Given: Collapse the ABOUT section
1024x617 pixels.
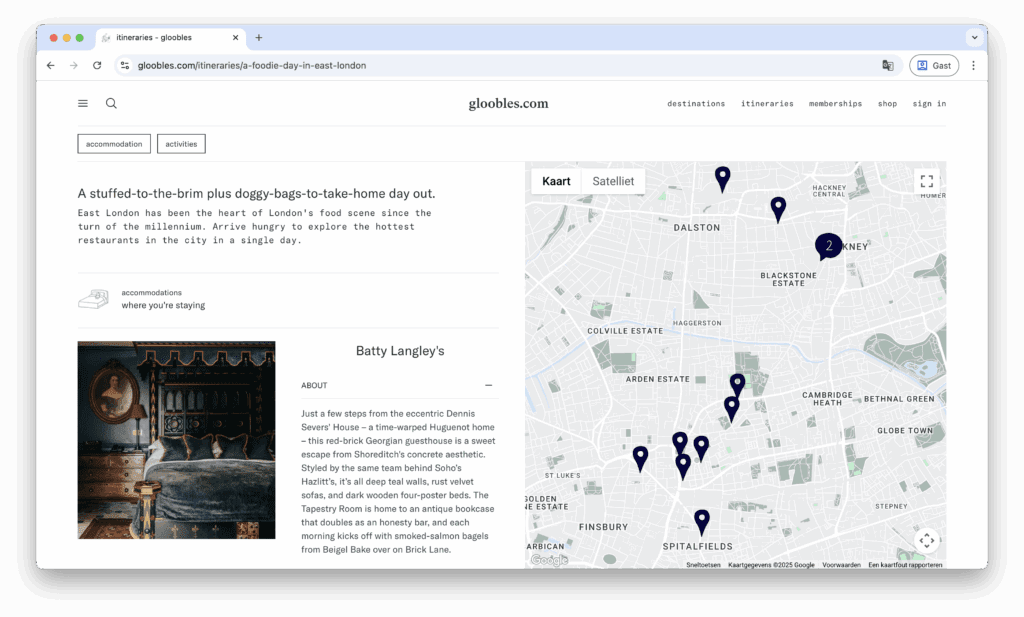Looking at the screenshot, I should 488,385.
